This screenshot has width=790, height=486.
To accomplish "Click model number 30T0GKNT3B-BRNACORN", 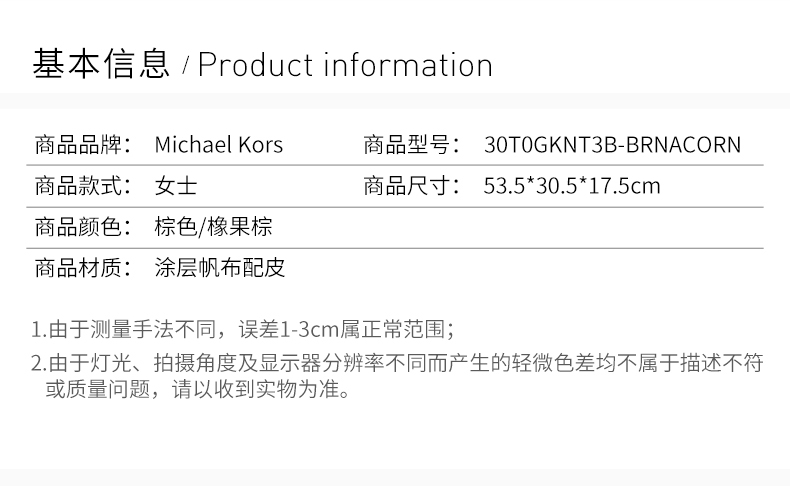I will tap(612, 145).
